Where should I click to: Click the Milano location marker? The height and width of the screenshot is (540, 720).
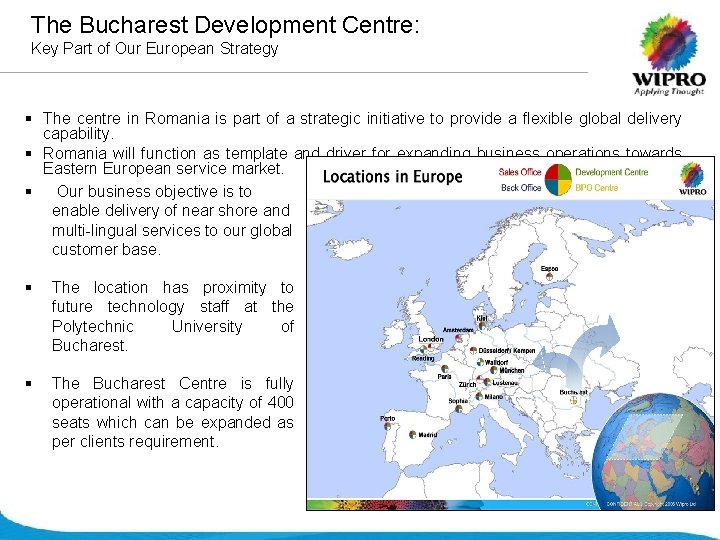[479, 396]
